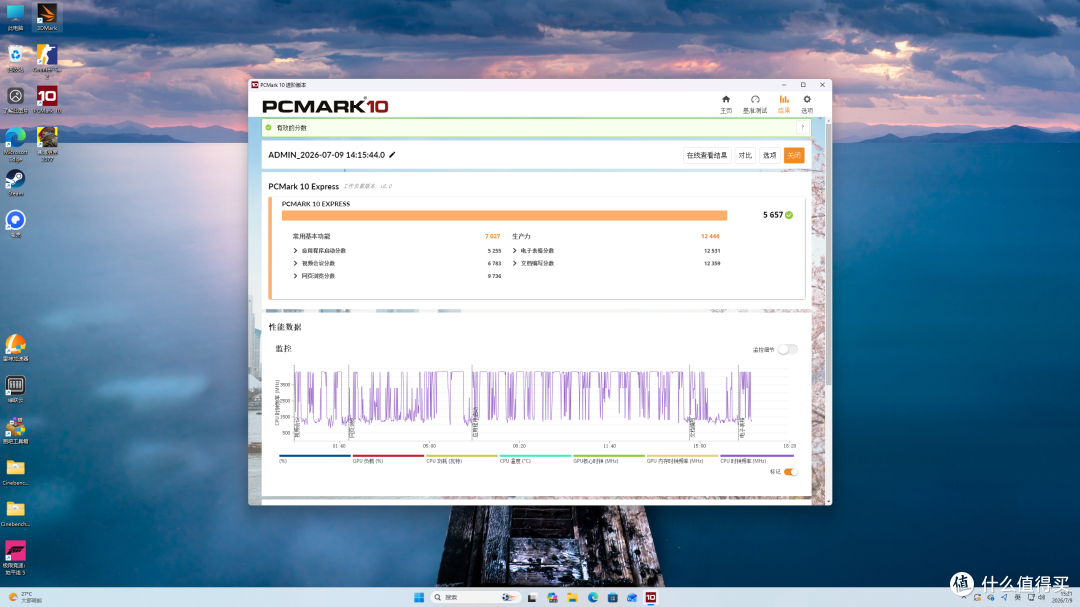The height and width of the screenshot is (607, 1080).
Task: Open This PC desktop icon
Action: (15, 17)
